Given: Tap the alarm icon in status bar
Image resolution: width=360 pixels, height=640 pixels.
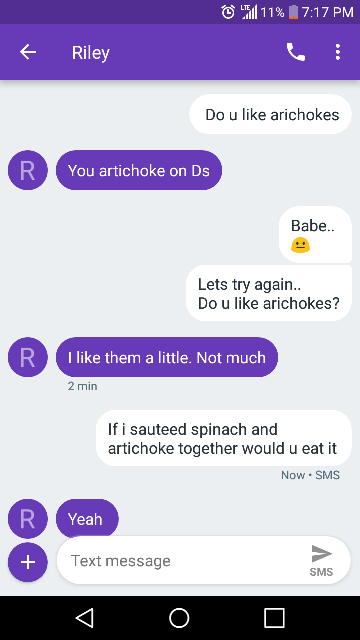Looking at the screenshot, I should [x=228, y=12].
